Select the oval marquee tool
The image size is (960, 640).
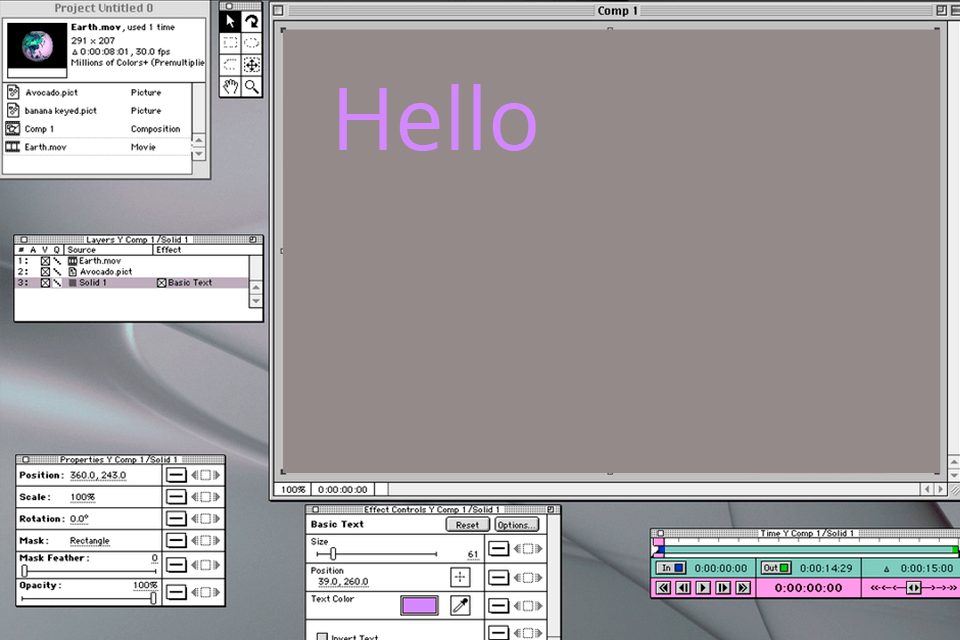251,42
